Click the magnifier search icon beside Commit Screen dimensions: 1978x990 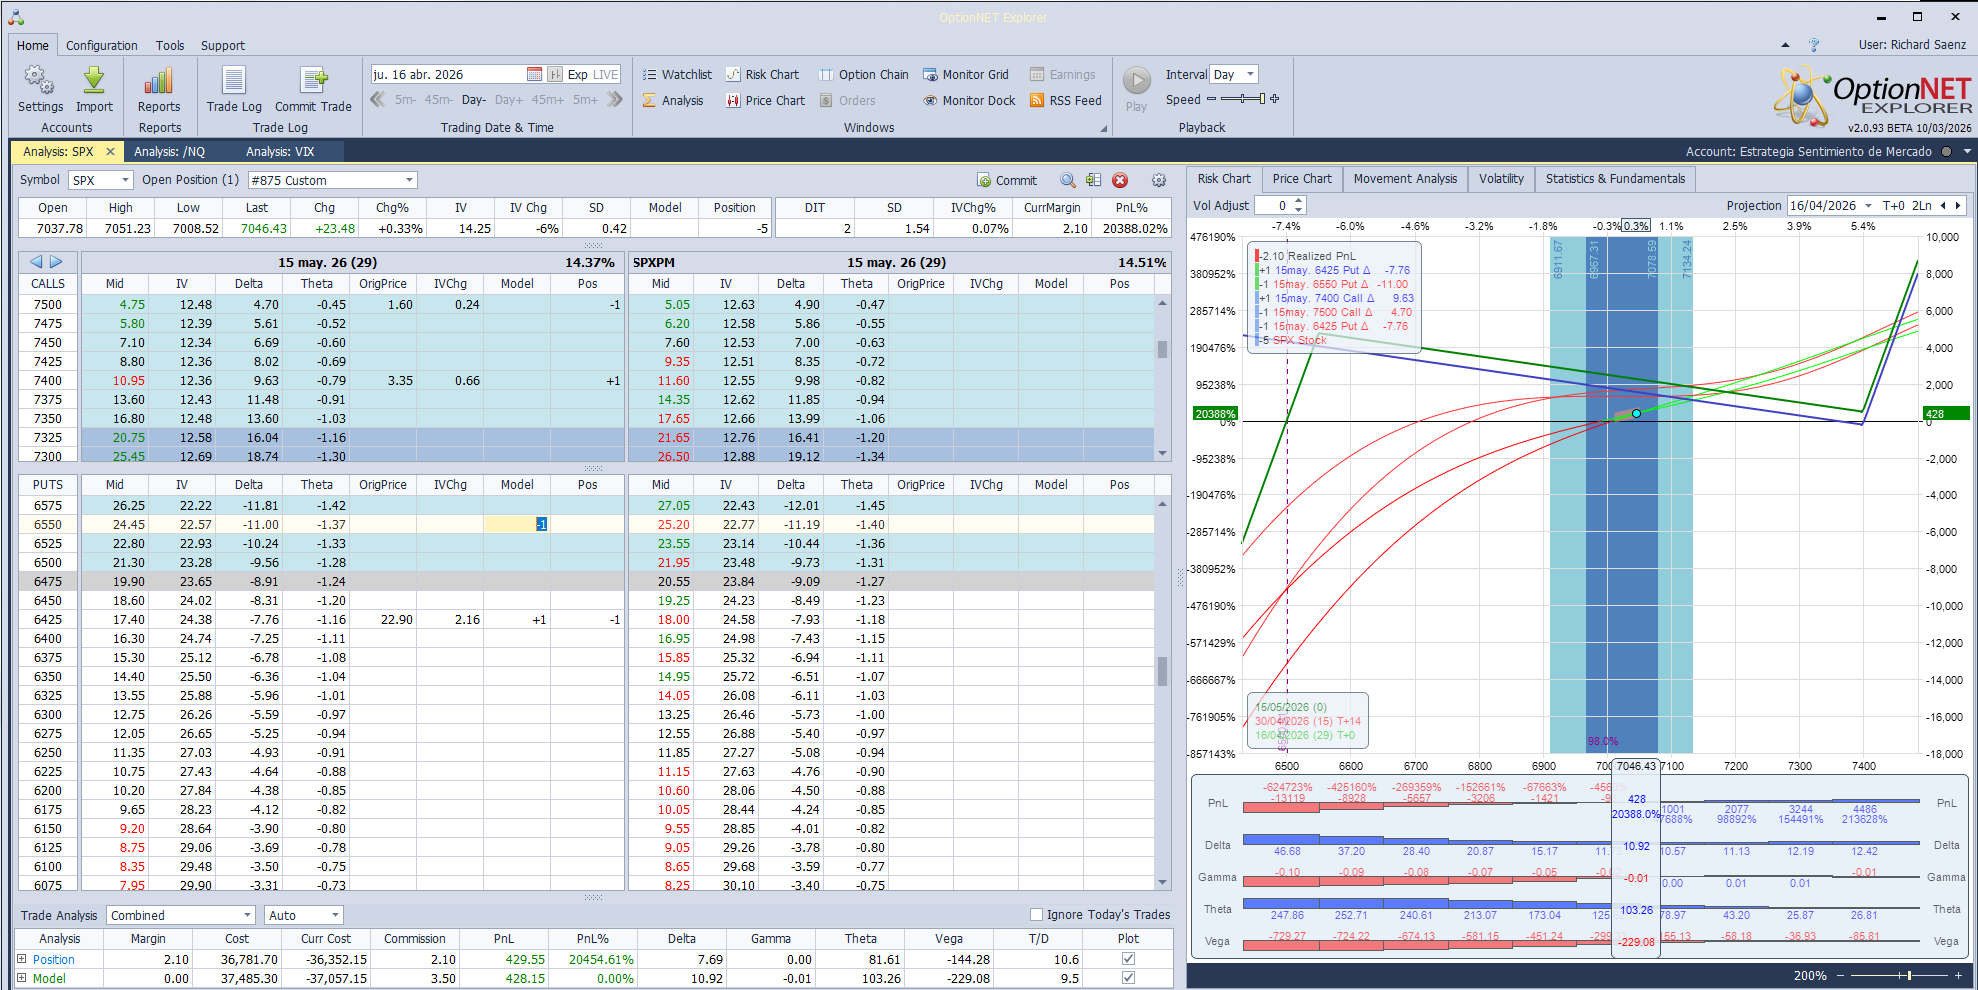pos(1068,180)
